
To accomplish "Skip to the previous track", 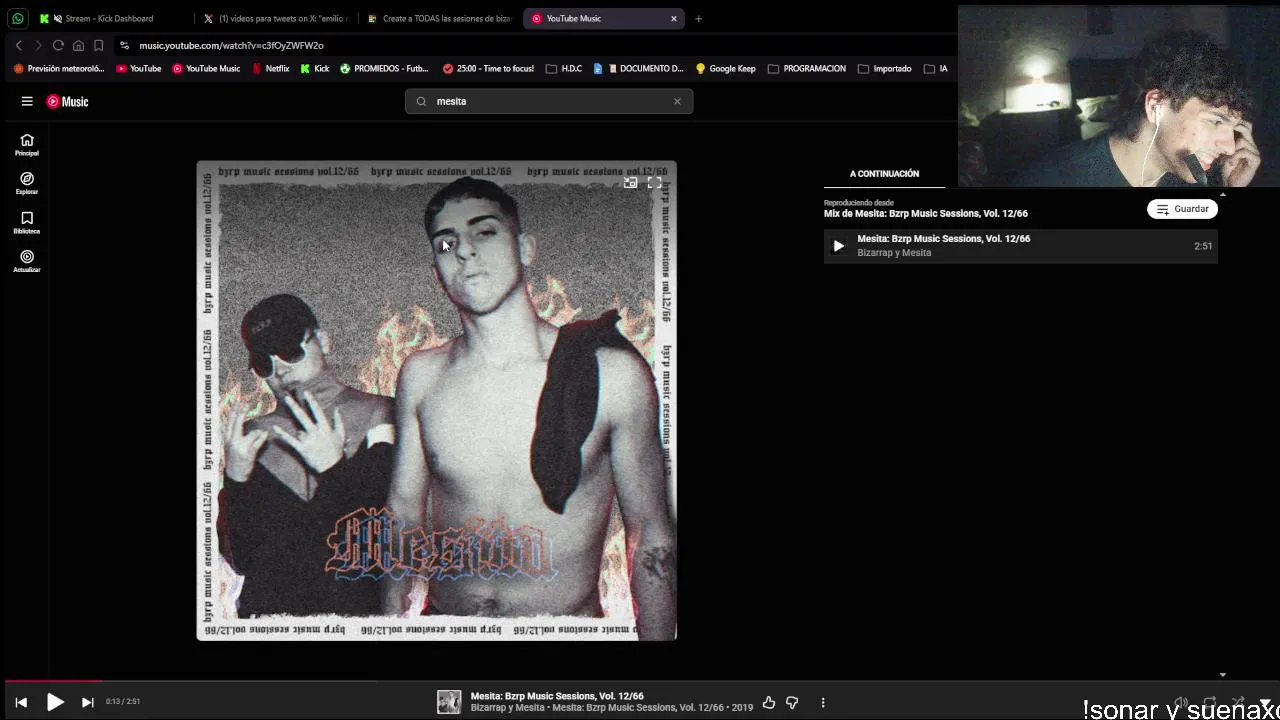I will pyautogui.click(x=21, y=702).
